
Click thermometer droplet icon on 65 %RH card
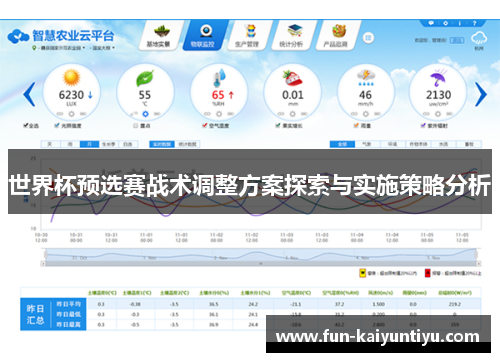[x=219, y=78]
